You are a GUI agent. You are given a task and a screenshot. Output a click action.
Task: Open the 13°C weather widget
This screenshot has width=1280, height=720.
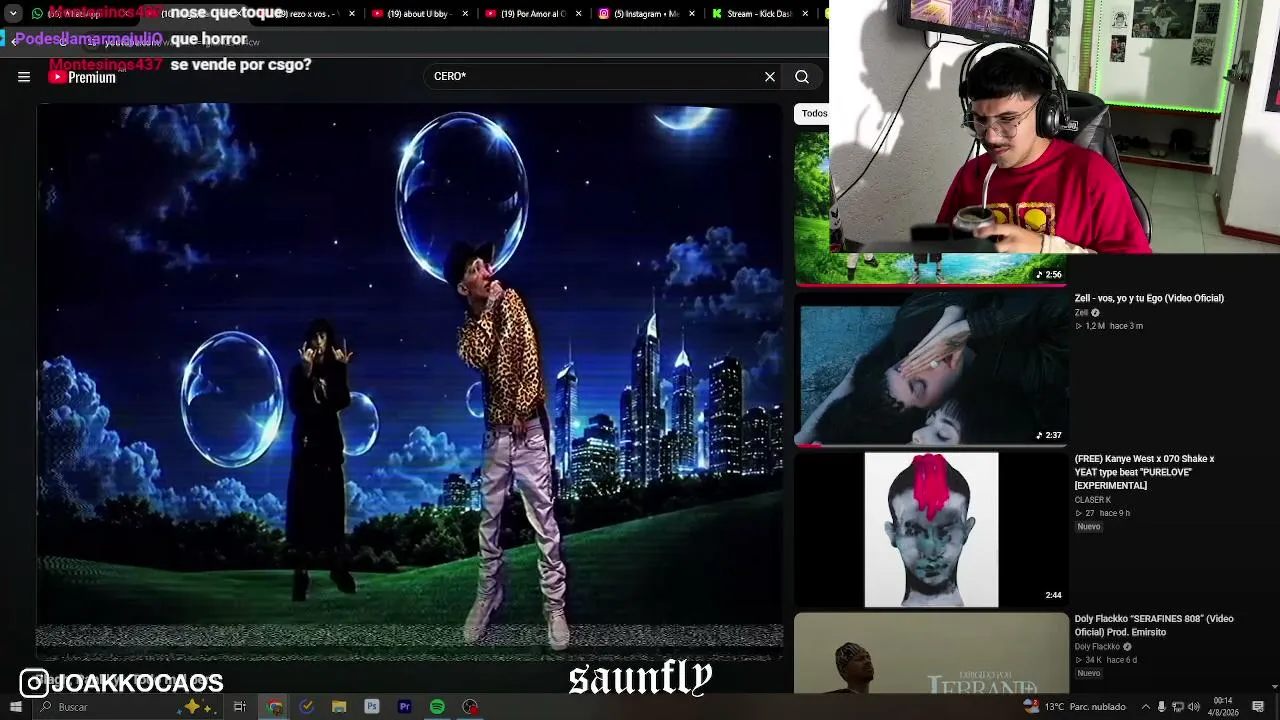tap(1076, 707)
